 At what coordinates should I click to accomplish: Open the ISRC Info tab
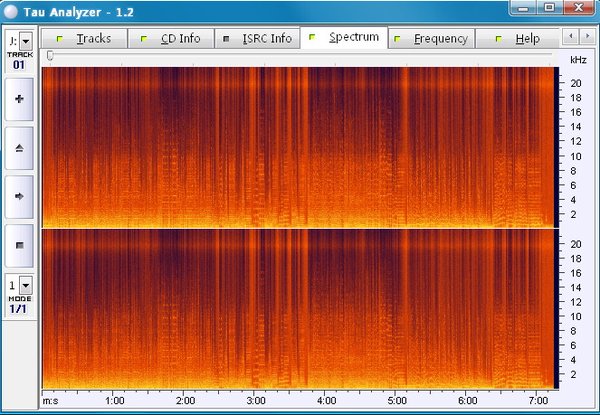coord(257,38)
